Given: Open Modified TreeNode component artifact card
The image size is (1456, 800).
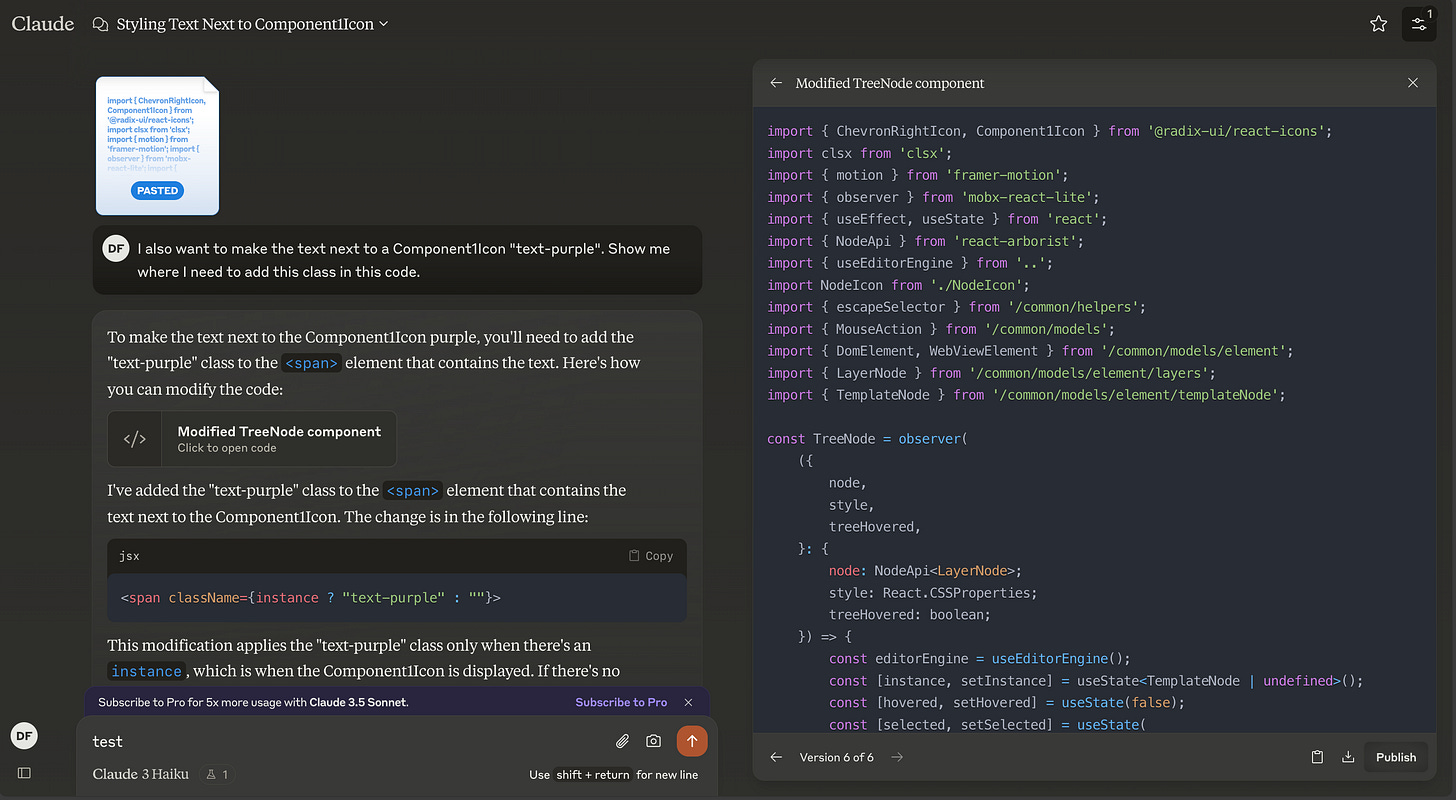Looking at the screenshot, I should pyautogui.click(x=252, y=439).
